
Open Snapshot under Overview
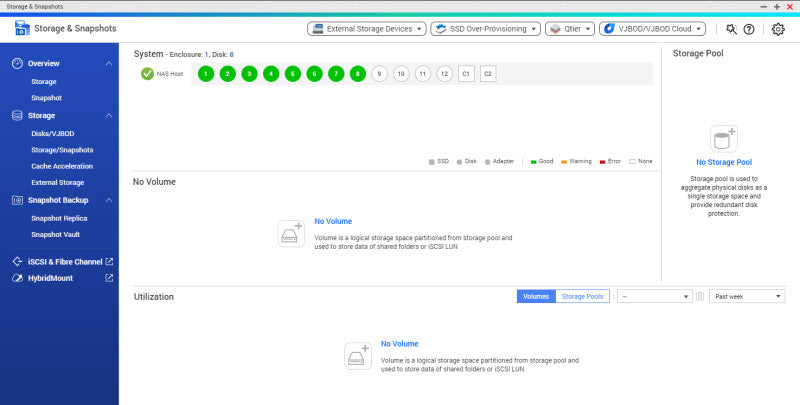[x=46, y=98]
